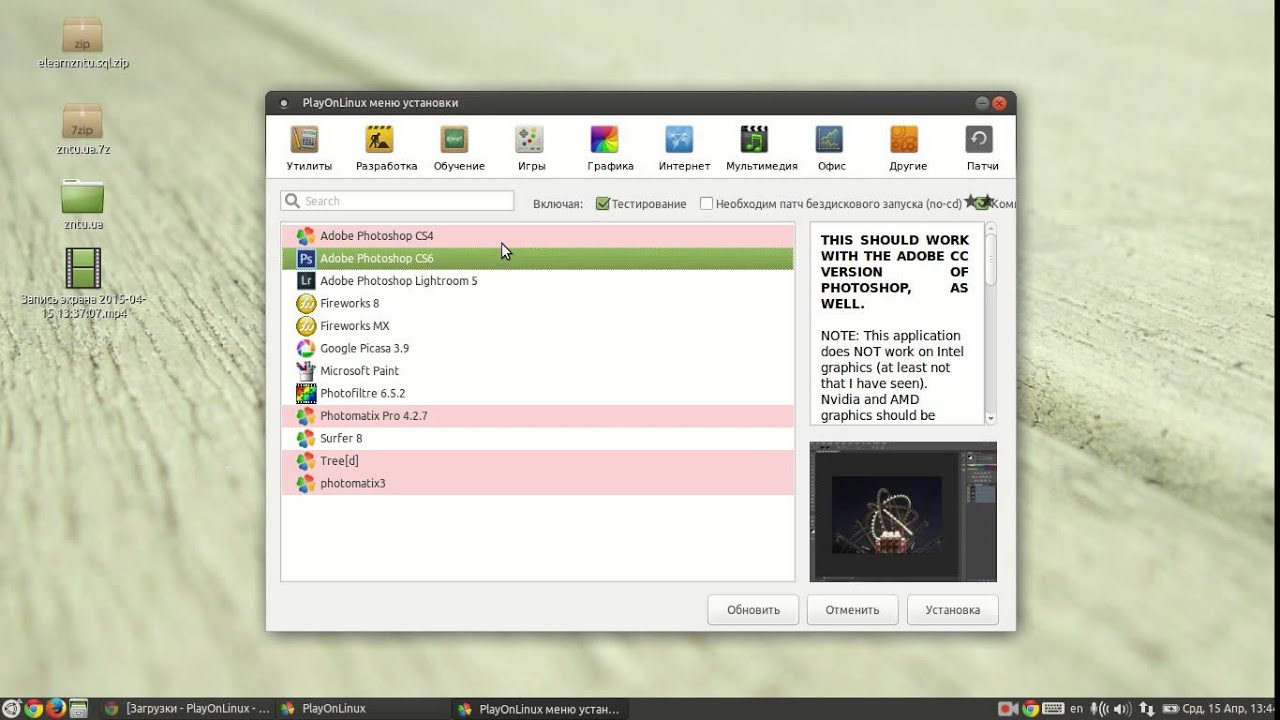Image resolution: width=1280 pixels, height=720 pixels.
Task: Open the system menu in taskbar
Action: (11, 709)
